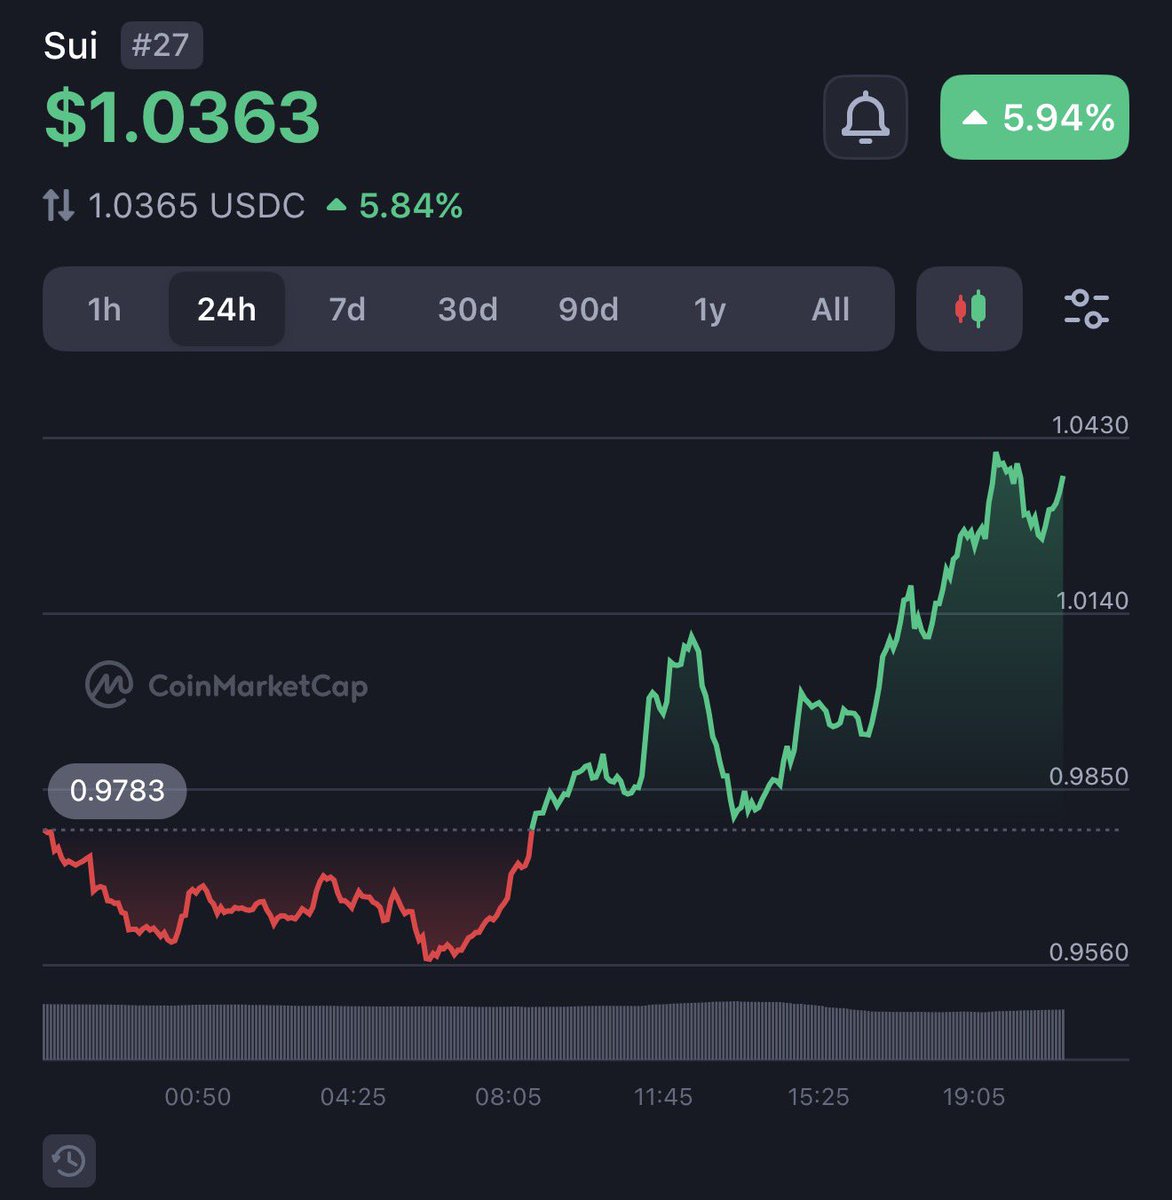
Task: Click the Sui coin name link
Action: pyautogui.click(x=71, y=45)
